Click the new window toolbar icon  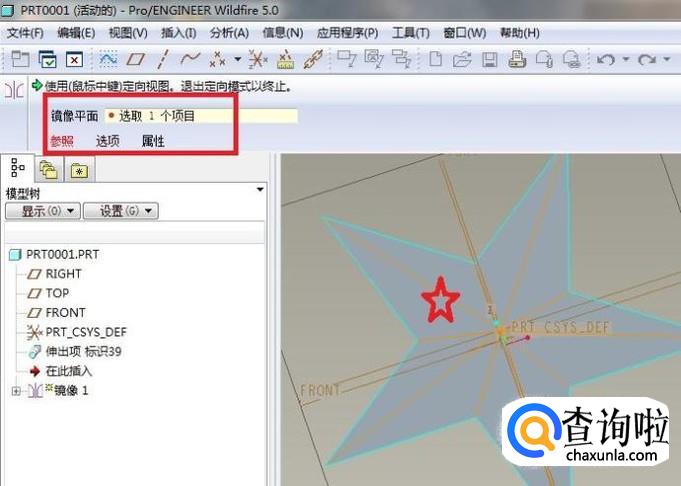pos(20,59)
